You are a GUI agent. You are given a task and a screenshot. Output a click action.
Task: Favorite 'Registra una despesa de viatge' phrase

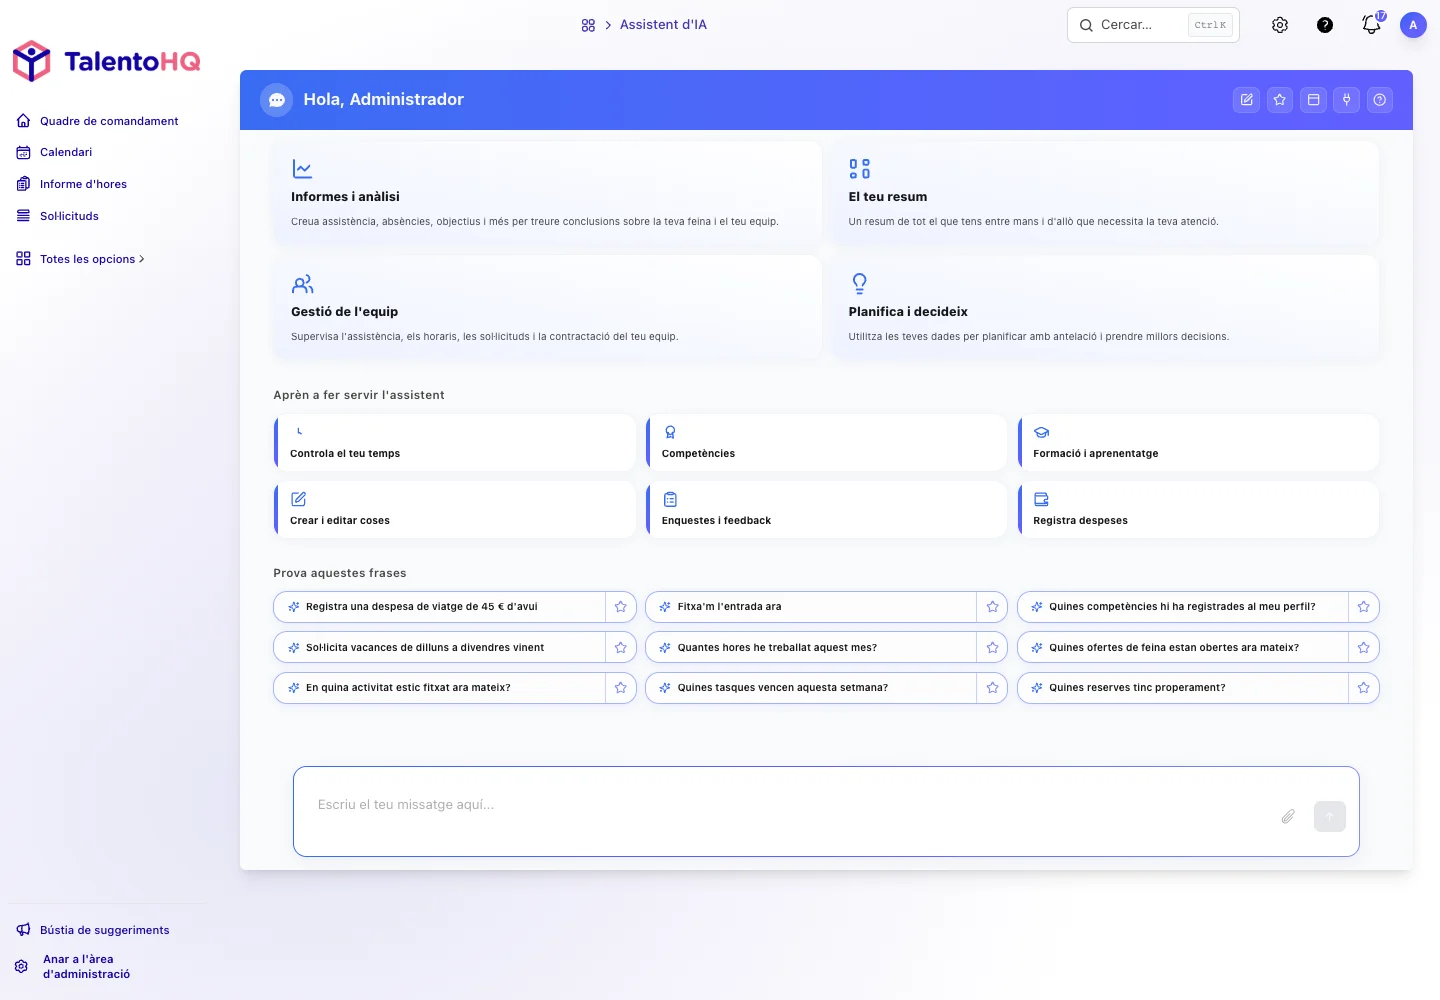click(x=620, y=607)
